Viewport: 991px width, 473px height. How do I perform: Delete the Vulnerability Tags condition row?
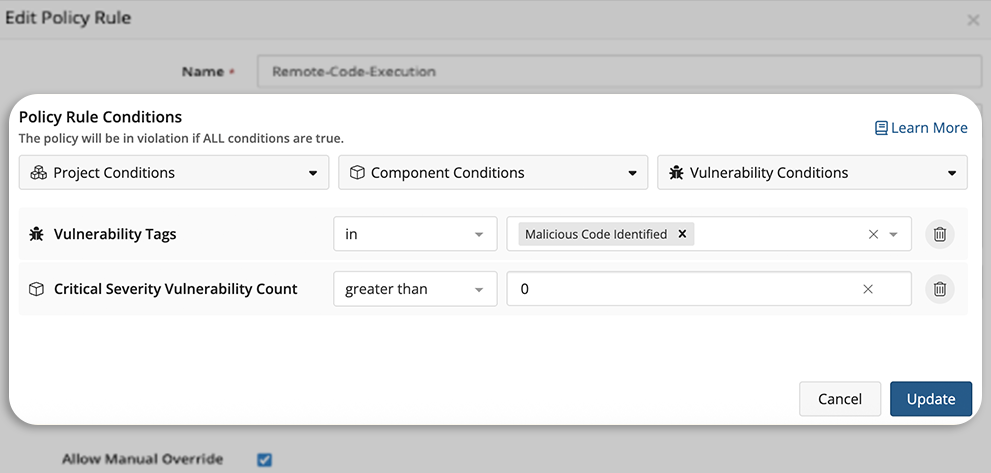click(939, 234)
